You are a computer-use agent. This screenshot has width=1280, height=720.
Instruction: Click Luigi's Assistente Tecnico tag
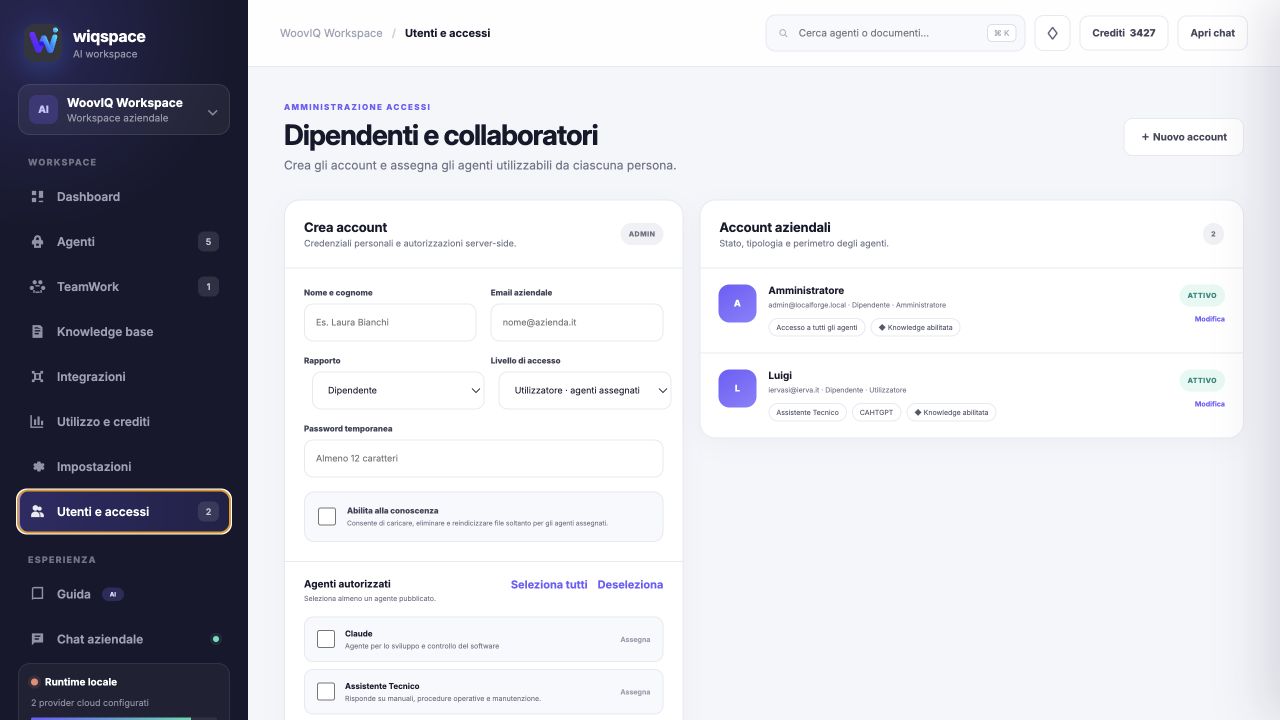click(807, 412)
